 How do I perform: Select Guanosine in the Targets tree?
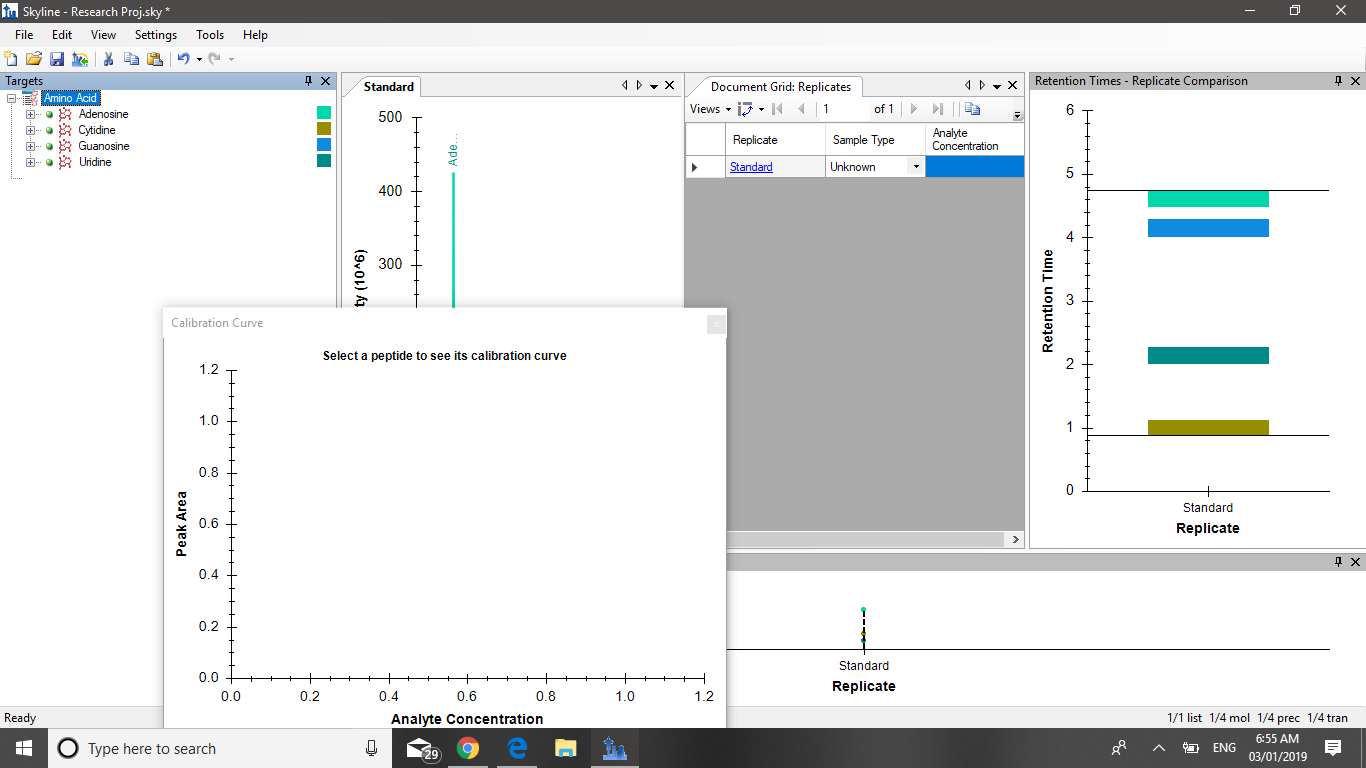[x=104, y=146]
